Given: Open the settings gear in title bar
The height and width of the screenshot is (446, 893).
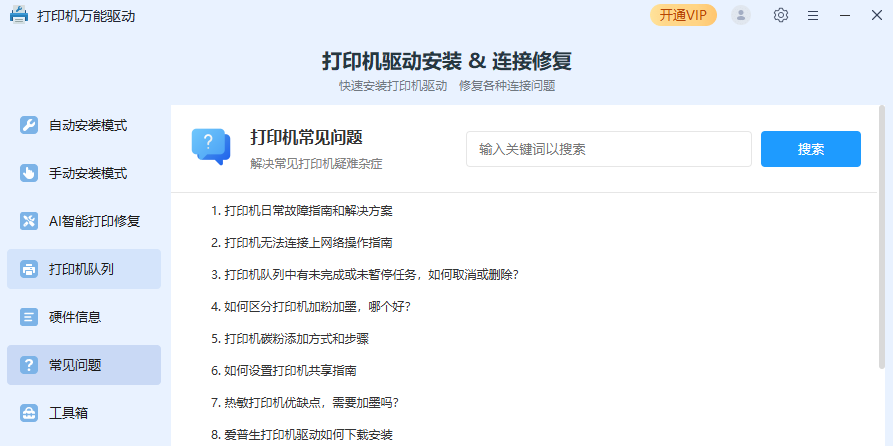Looking at the screenshot, I should click(781, 15).
